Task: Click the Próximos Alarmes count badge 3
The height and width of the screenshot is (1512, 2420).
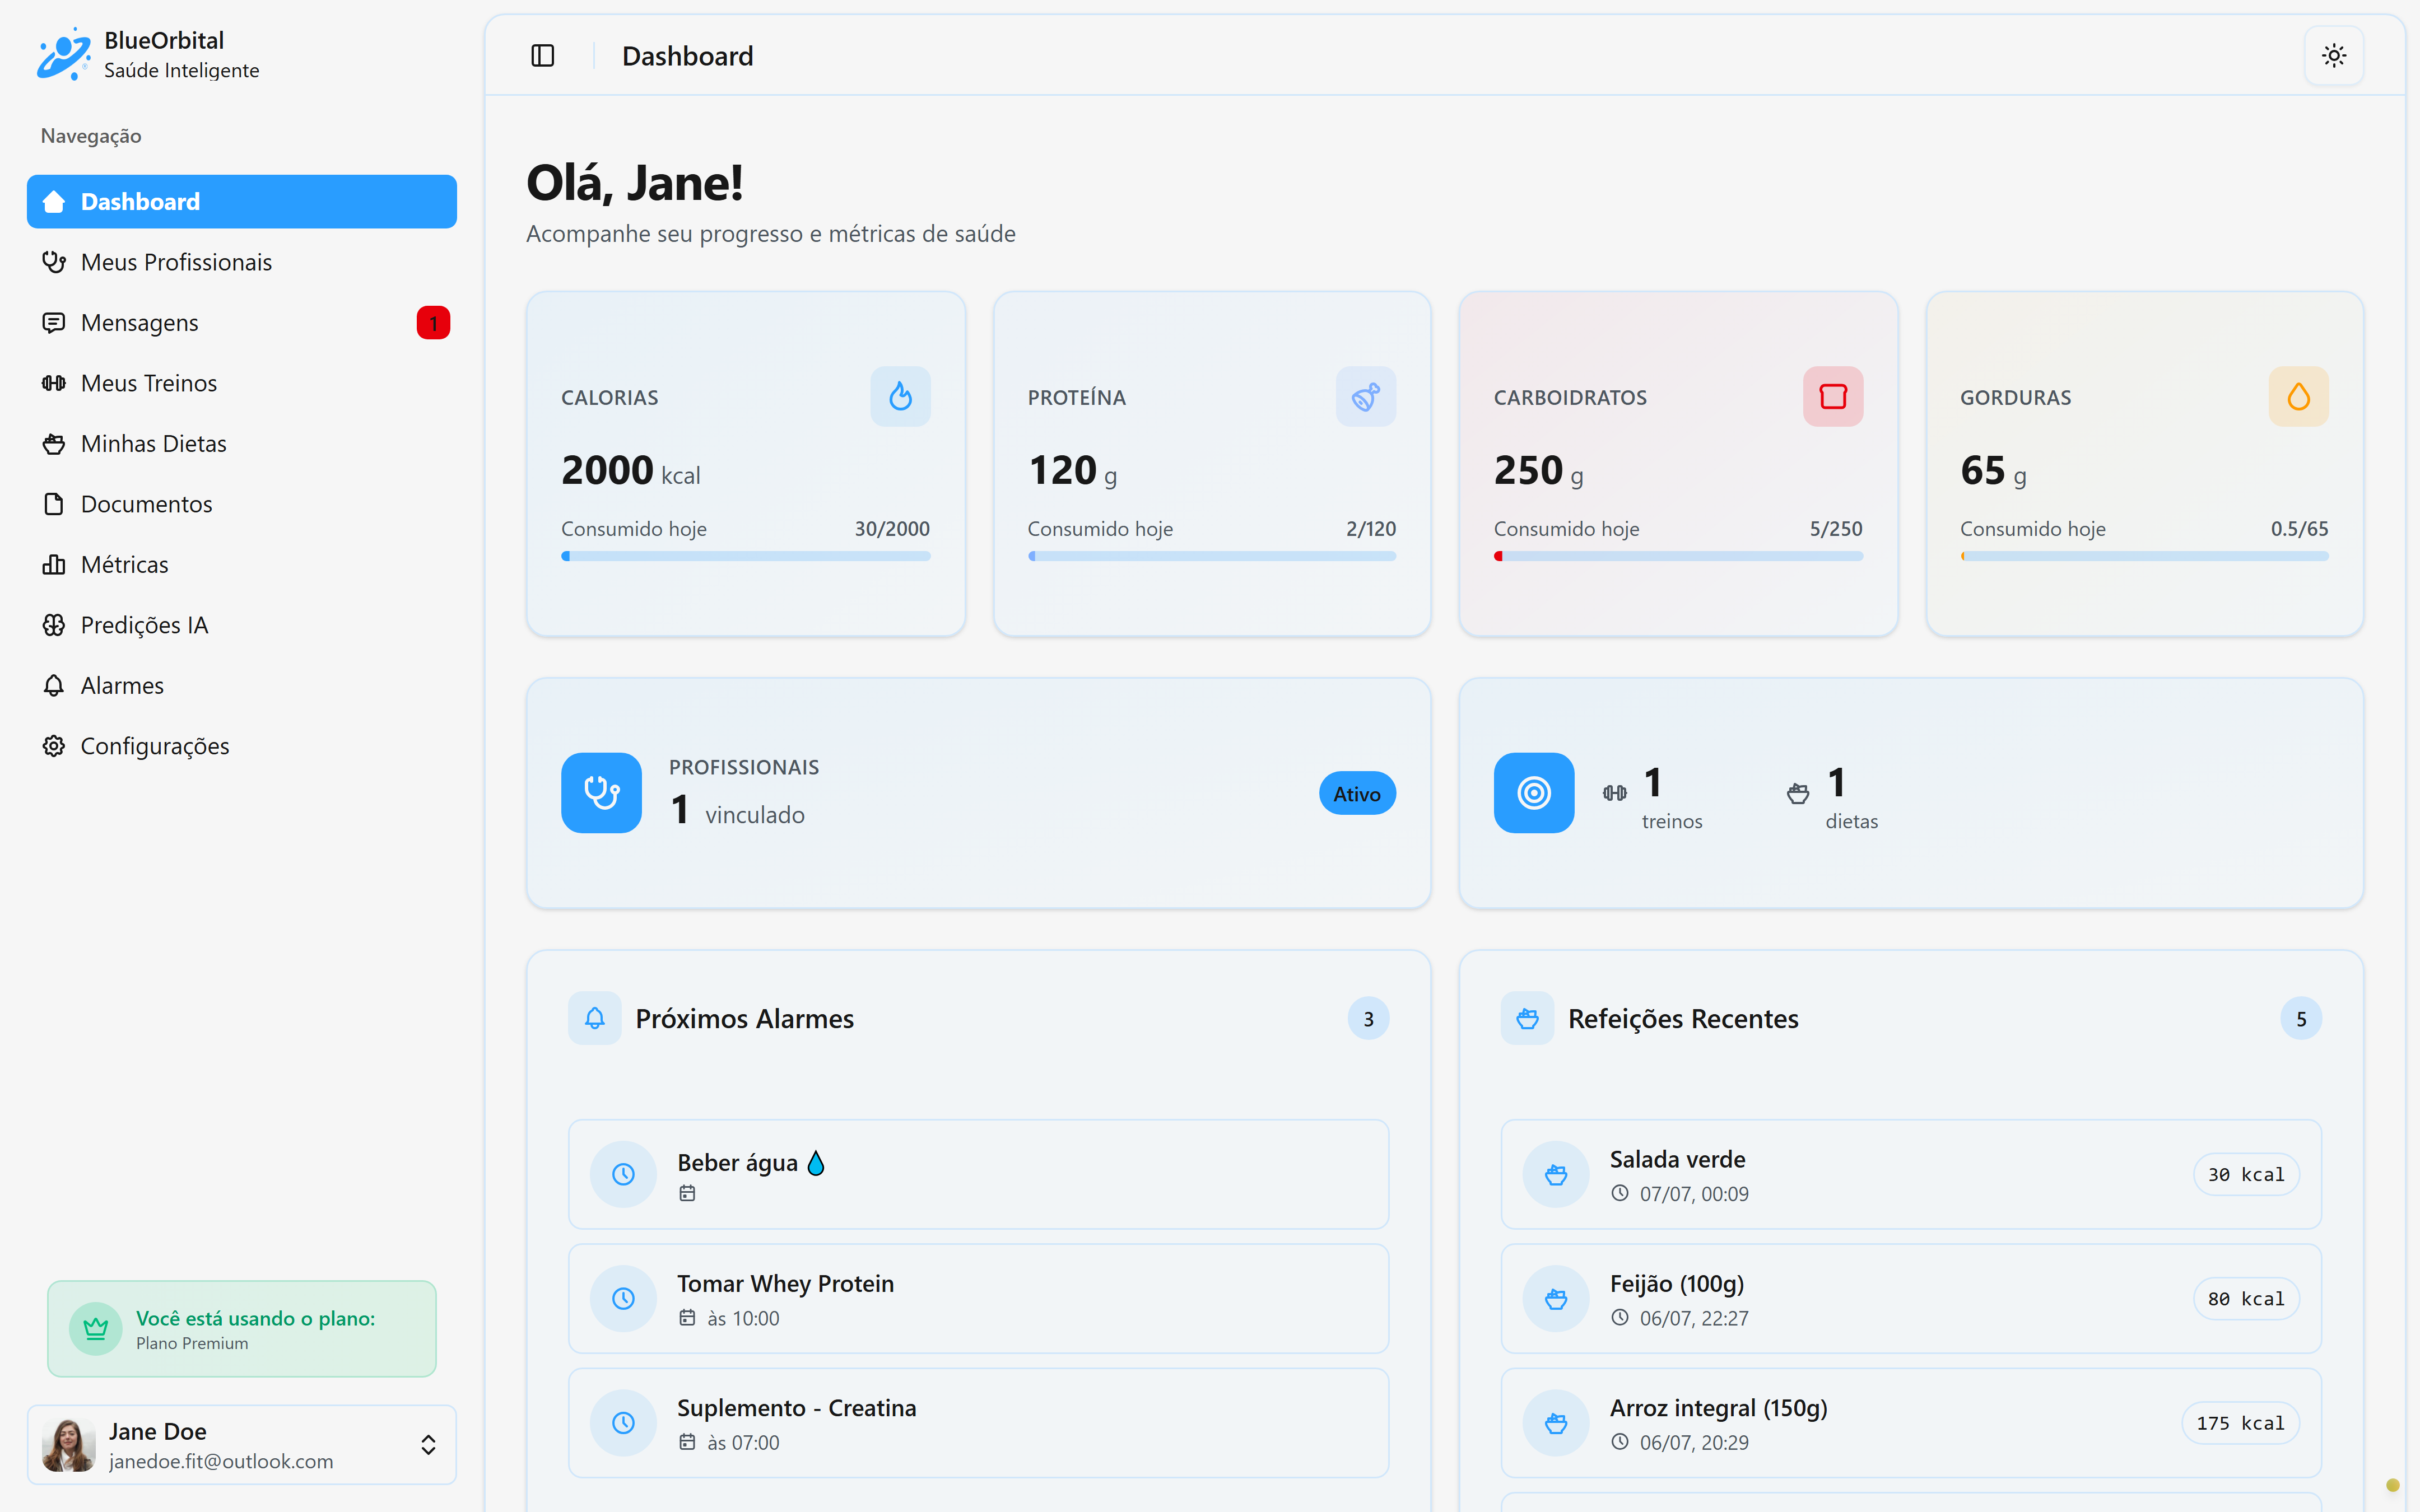Action: pyautogui.click(x=1368, y=1019)
